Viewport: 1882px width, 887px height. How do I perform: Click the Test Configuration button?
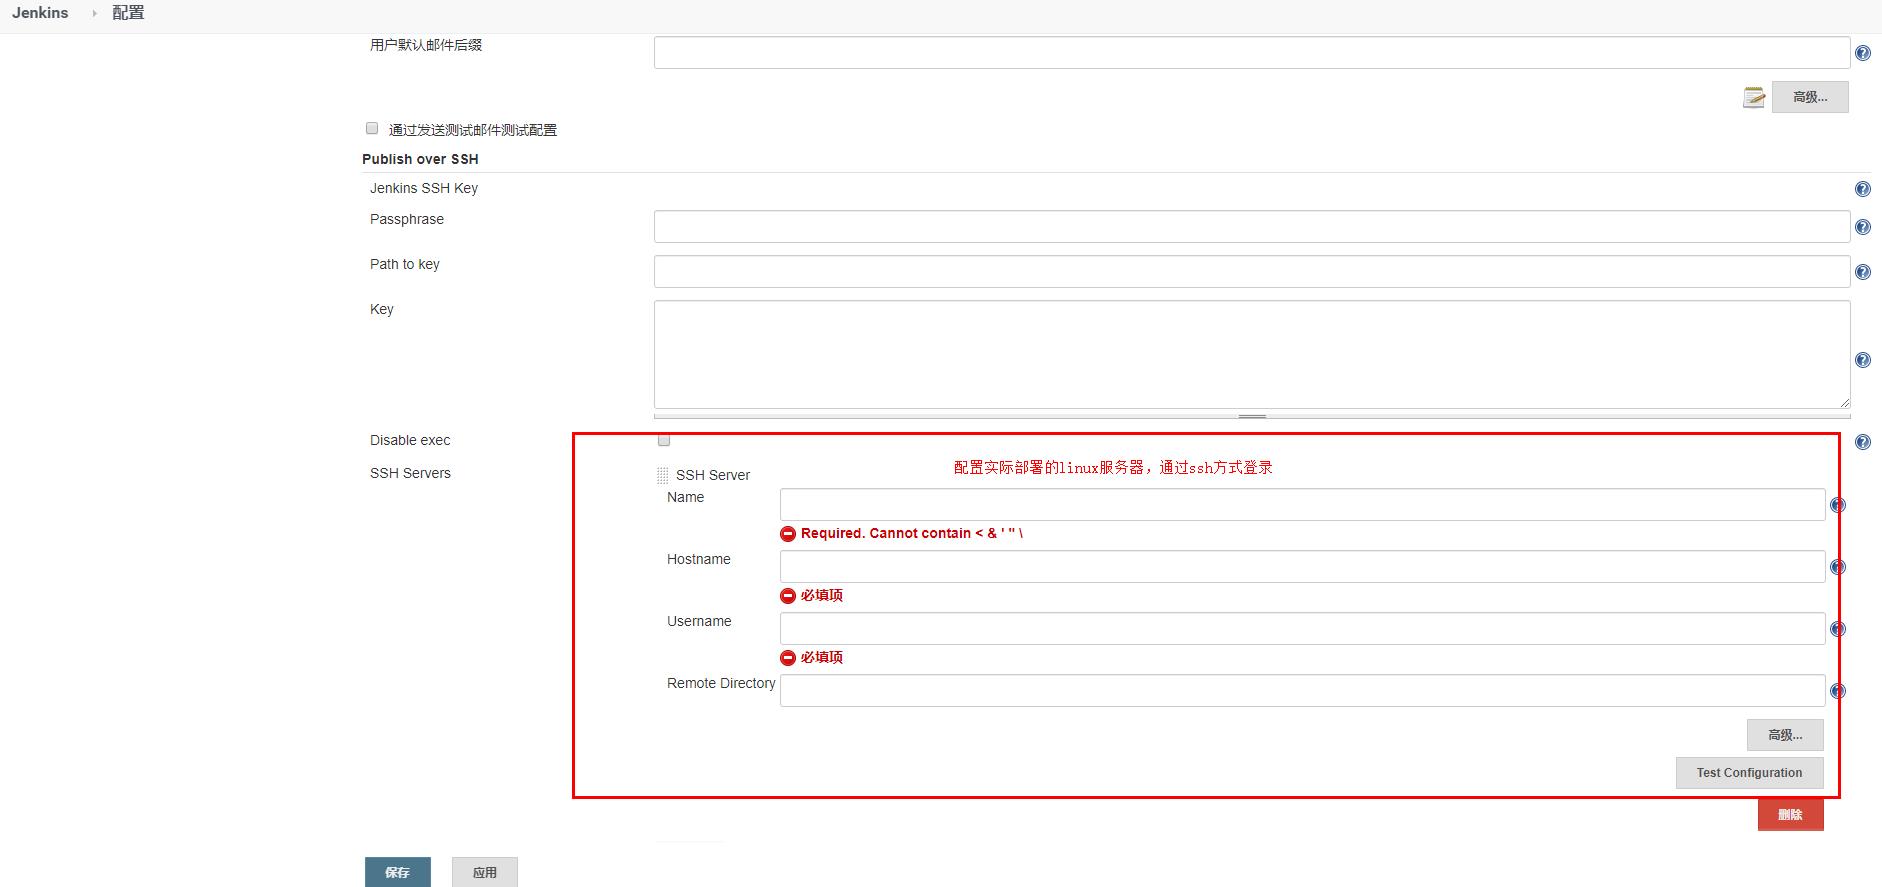pyautogui.click(x=1750, y=773)
